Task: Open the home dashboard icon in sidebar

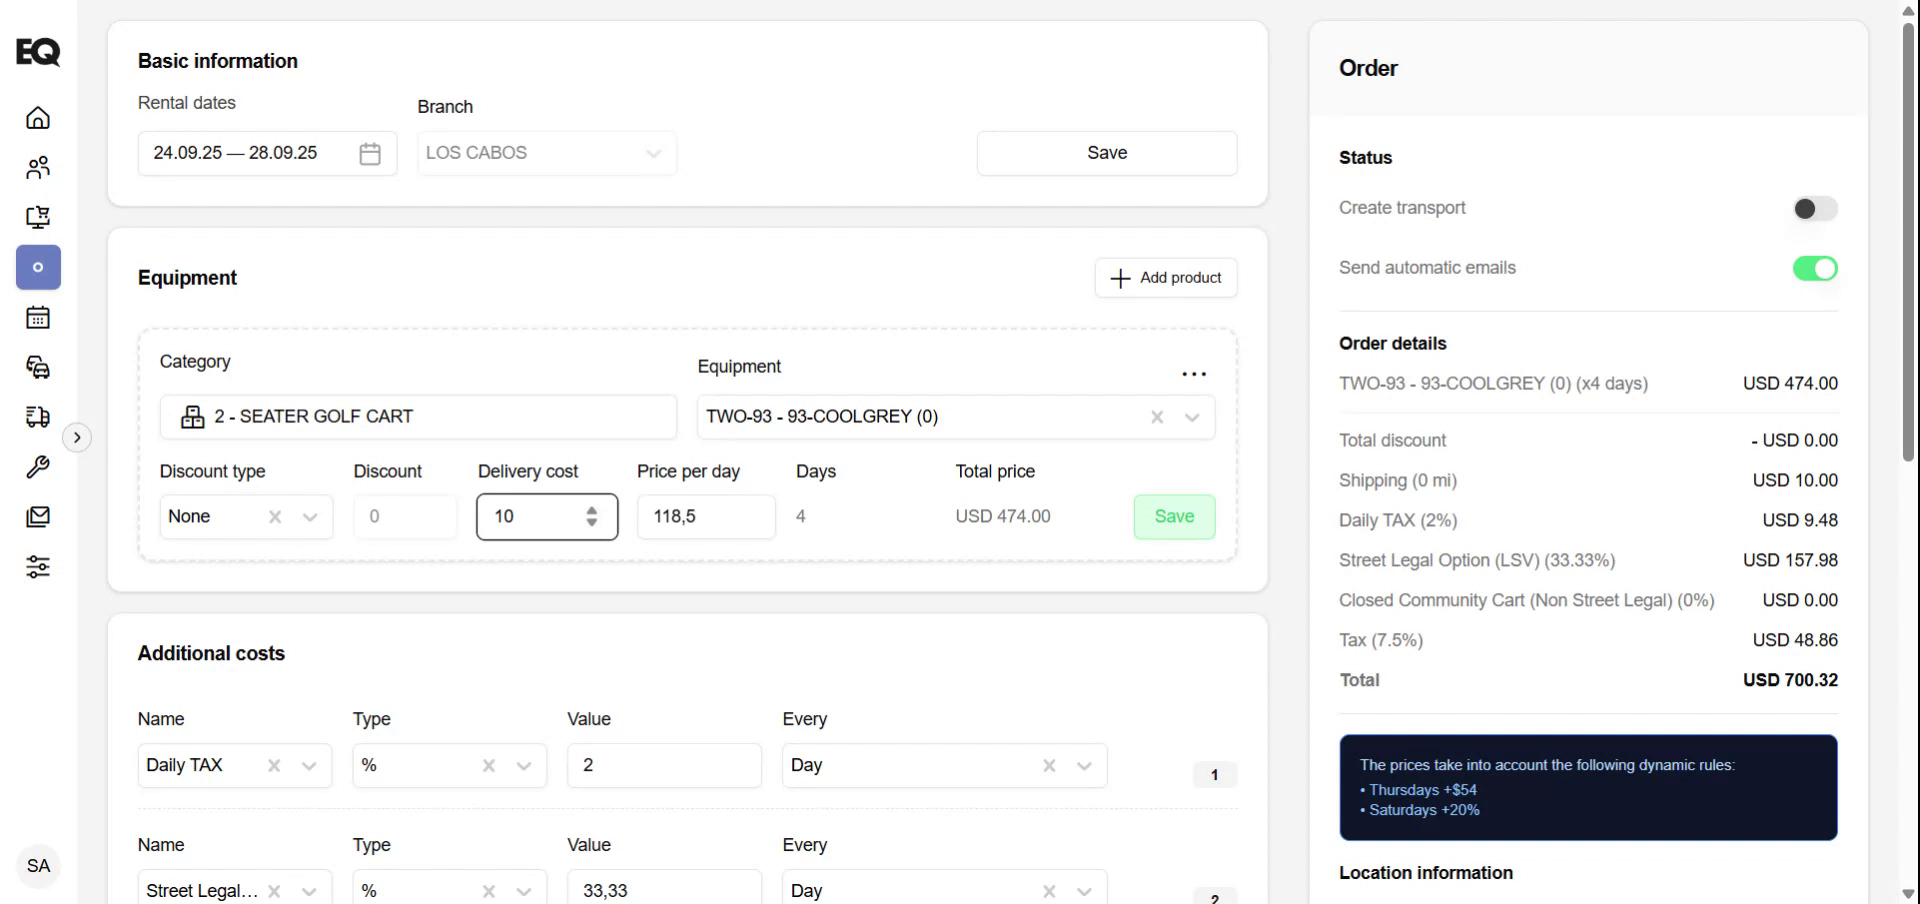Action: point(38,118)
